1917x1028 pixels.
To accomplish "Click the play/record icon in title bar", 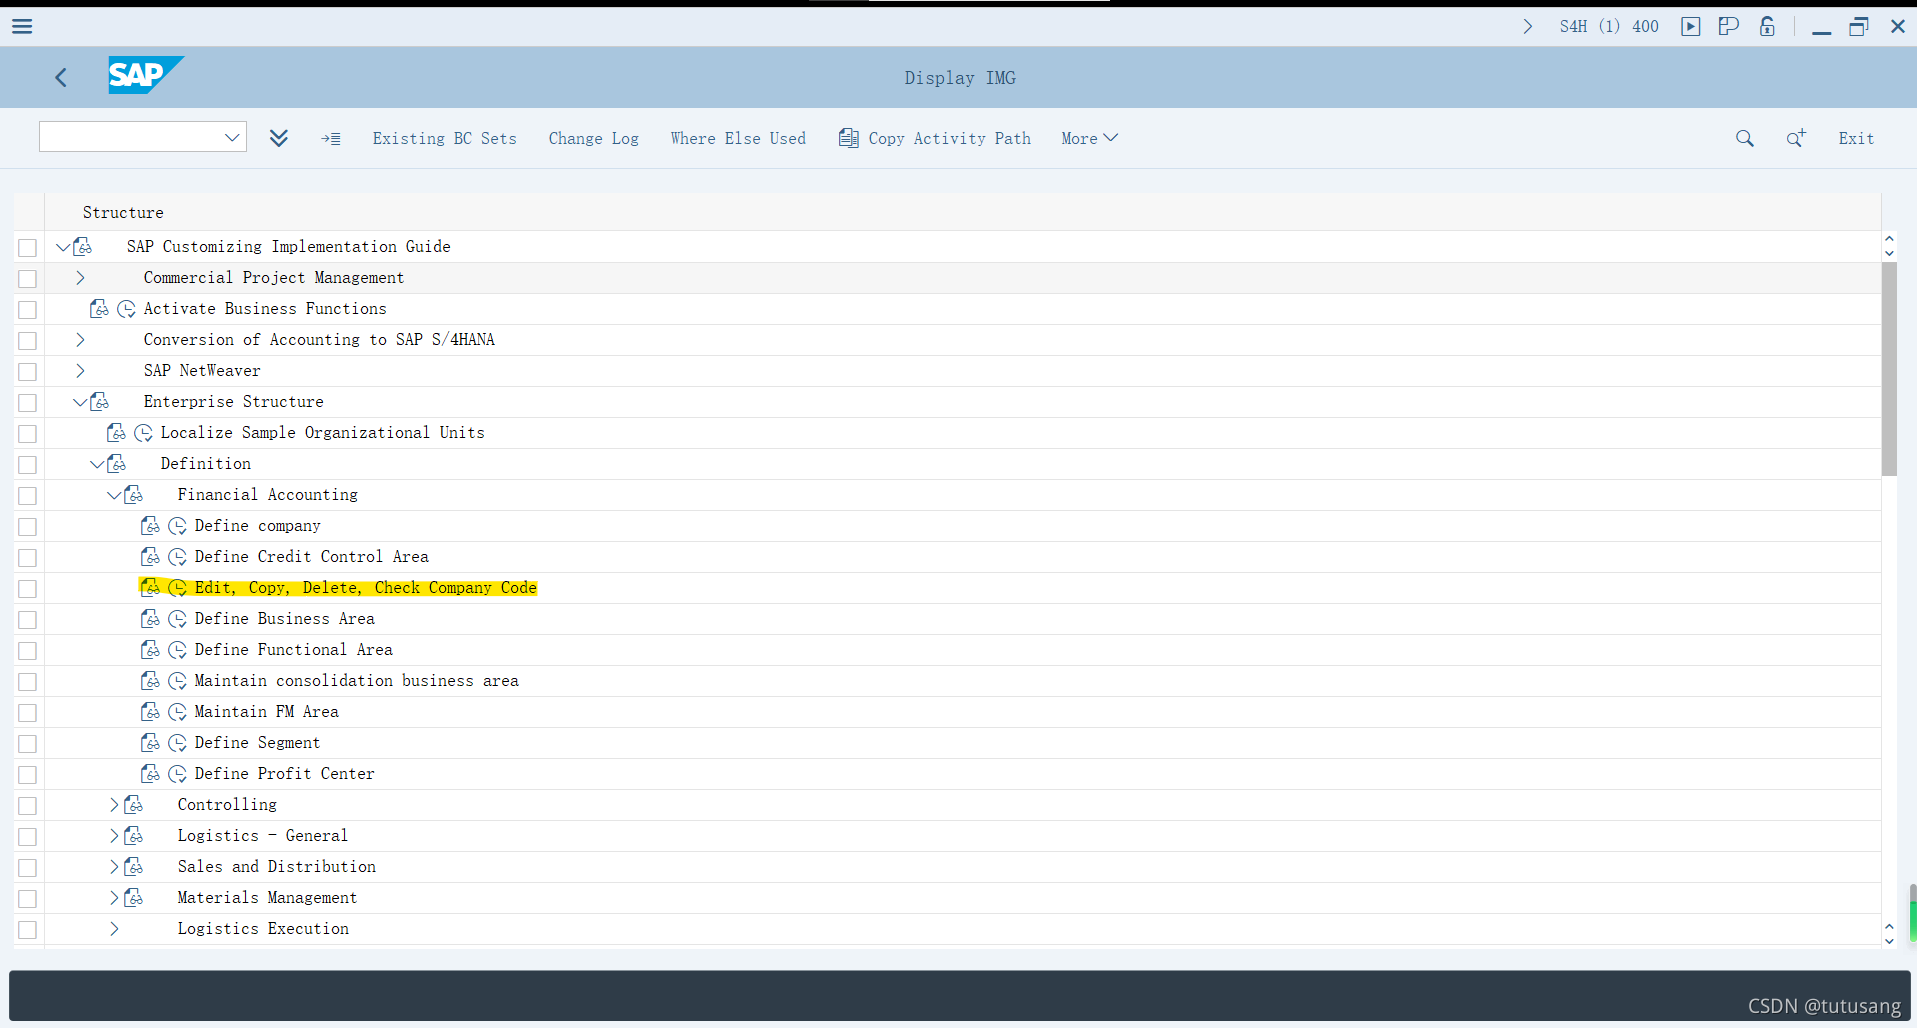I will pyautogui.click(x=1690, y=26).
